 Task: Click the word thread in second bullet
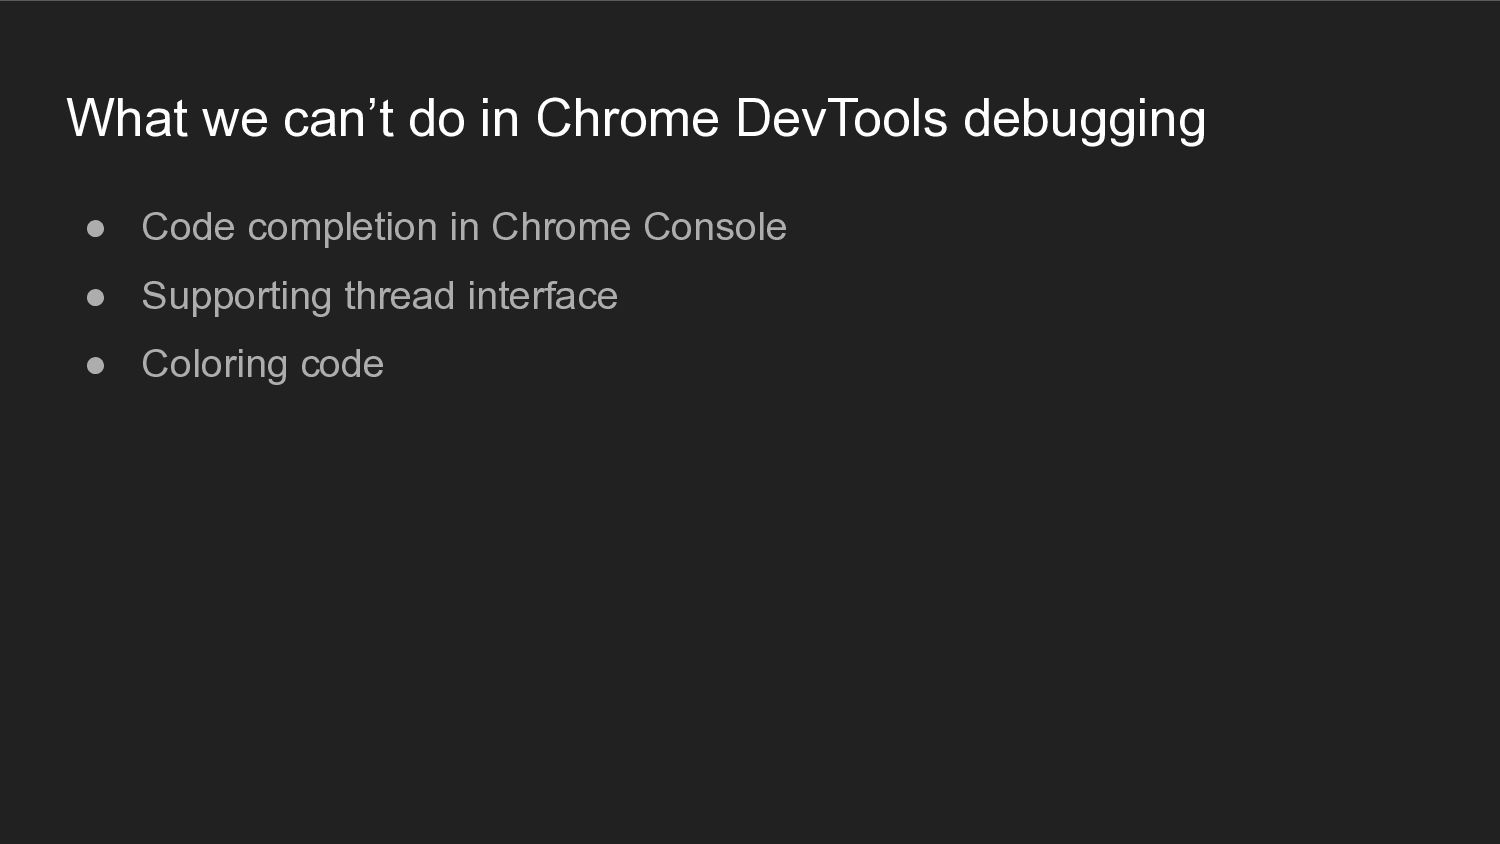400,296
